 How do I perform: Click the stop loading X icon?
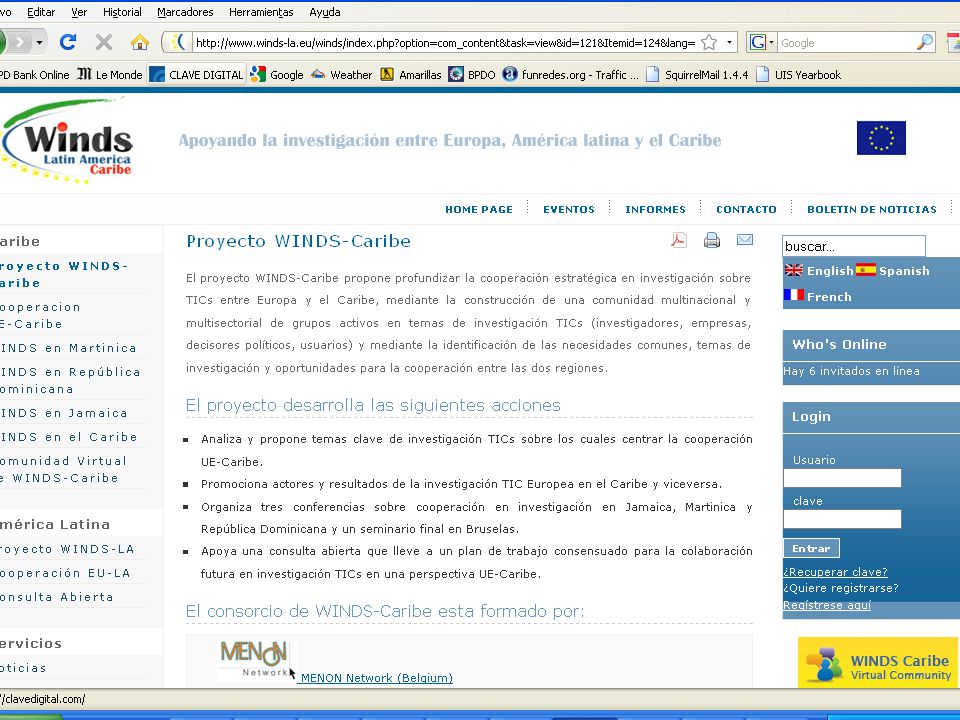point(103,42)
